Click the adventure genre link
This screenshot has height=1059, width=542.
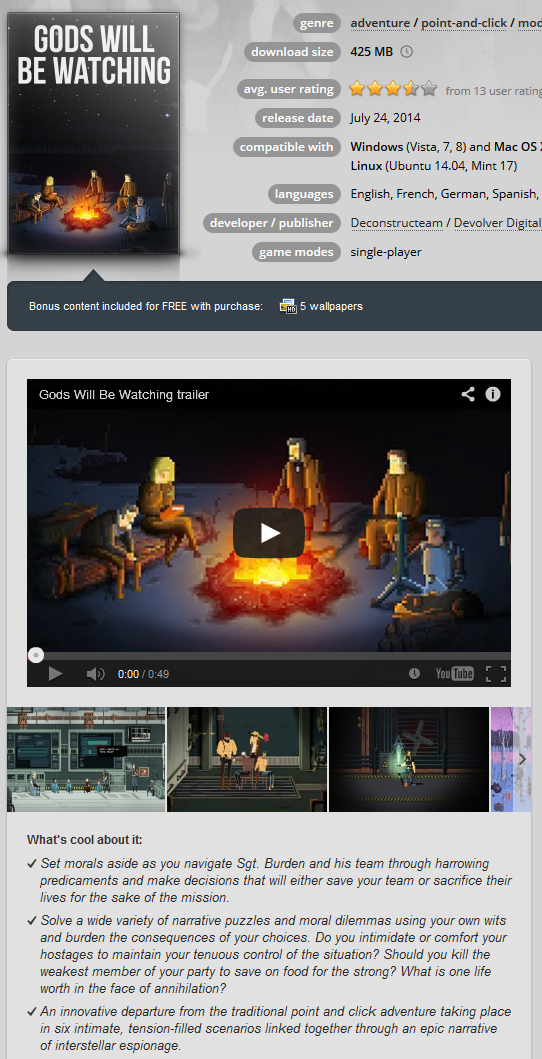[x=380, y=23]
